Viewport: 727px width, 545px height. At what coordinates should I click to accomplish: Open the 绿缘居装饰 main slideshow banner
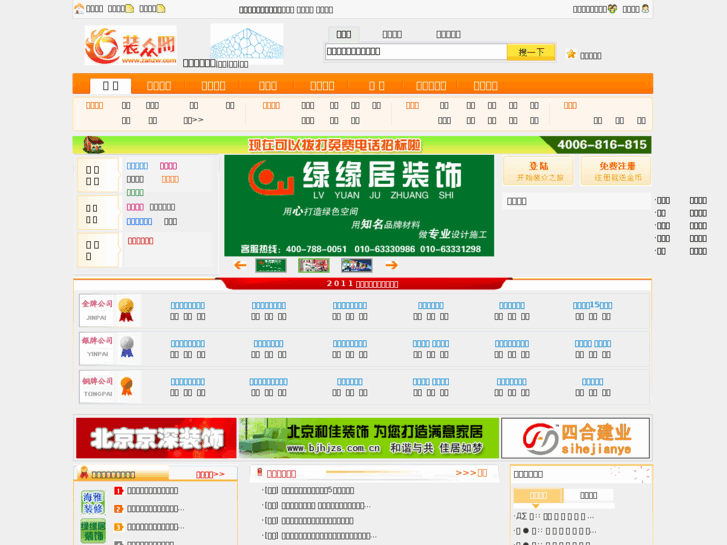click(x=359, y=205)
